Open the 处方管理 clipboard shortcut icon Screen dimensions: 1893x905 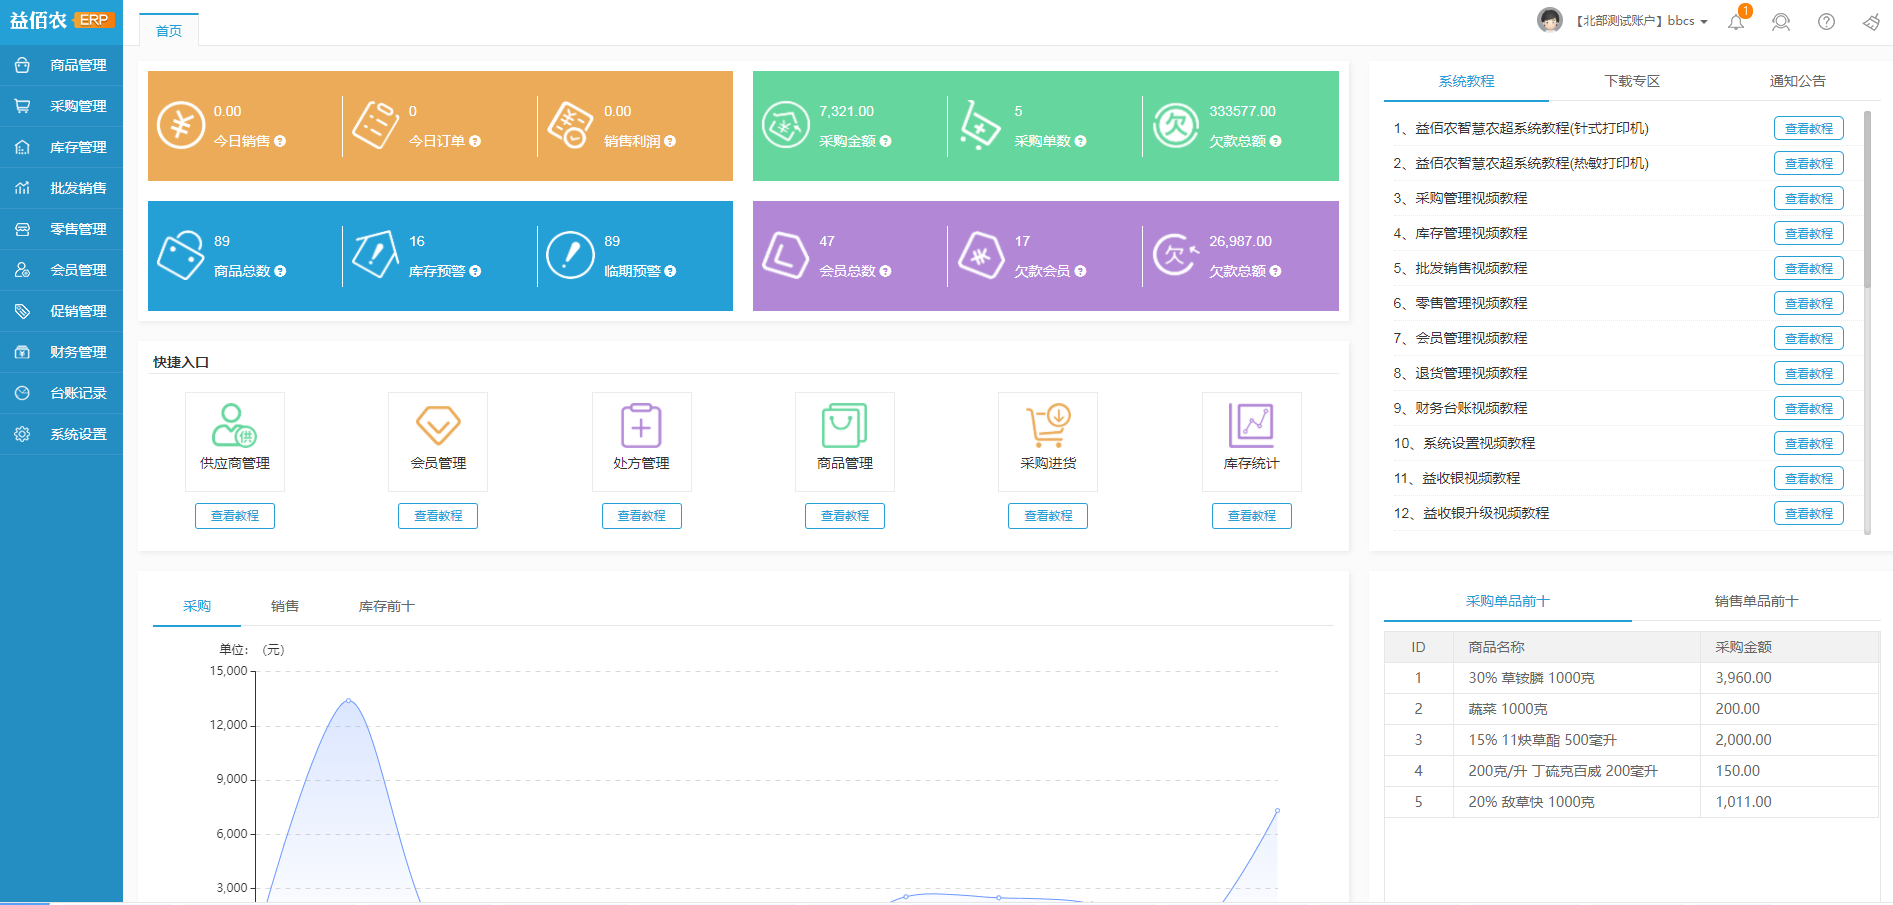[641, 425]
